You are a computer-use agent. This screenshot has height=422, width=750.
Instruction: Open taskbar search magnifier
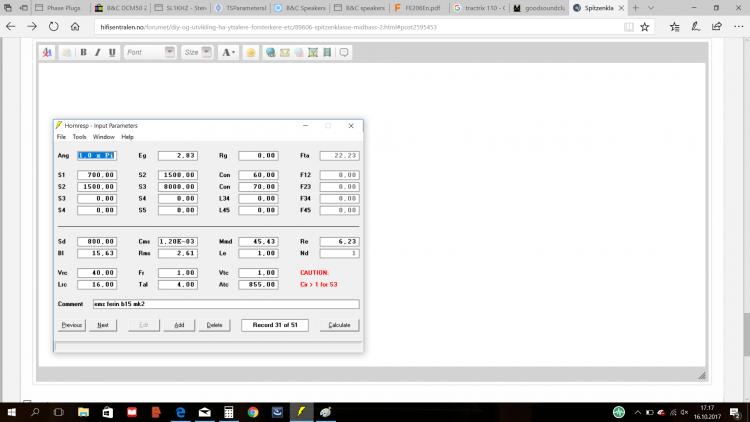(x=35, y=412)
